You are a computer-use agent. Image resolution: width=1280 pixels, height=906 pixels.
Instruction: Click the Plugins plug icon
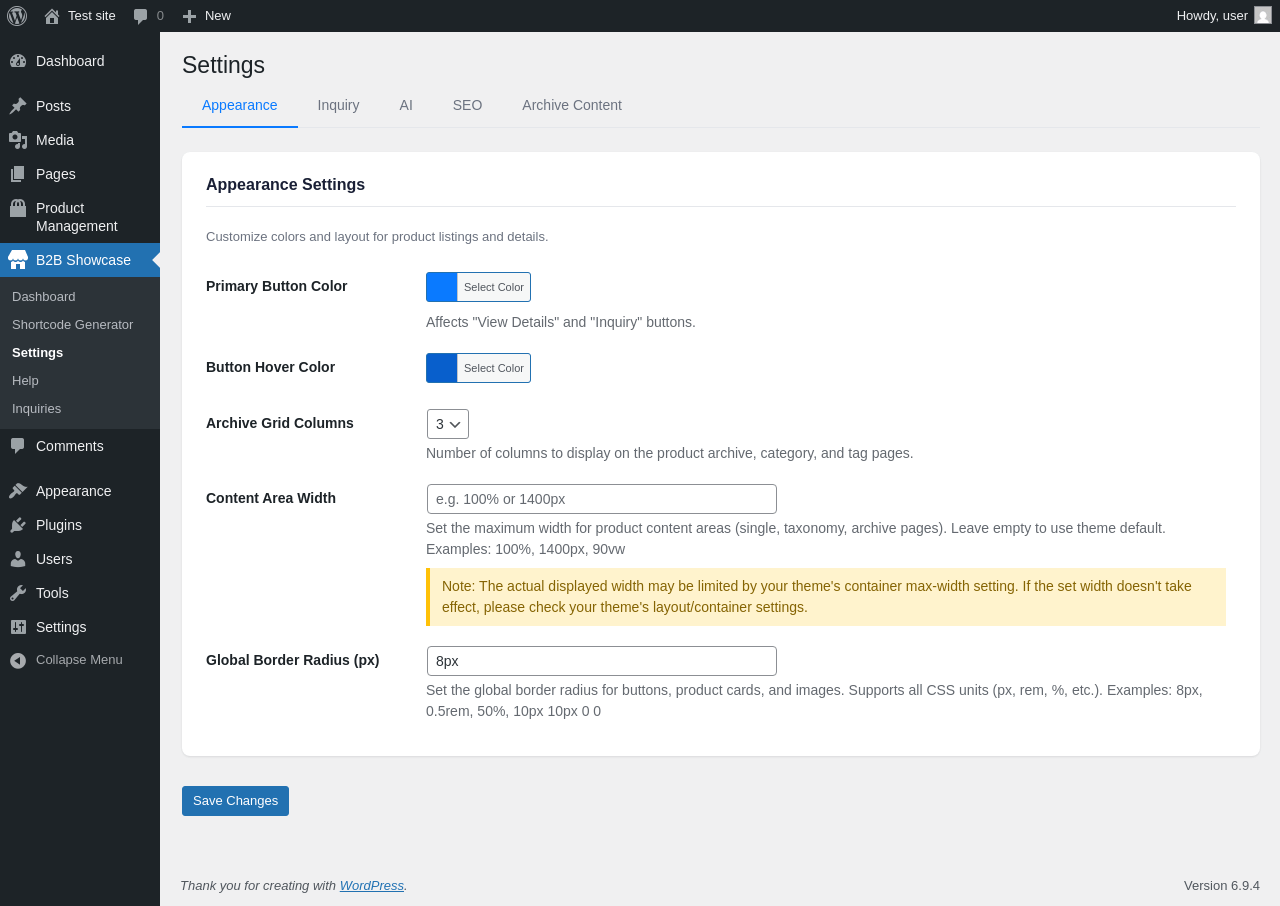coord(18,525)
